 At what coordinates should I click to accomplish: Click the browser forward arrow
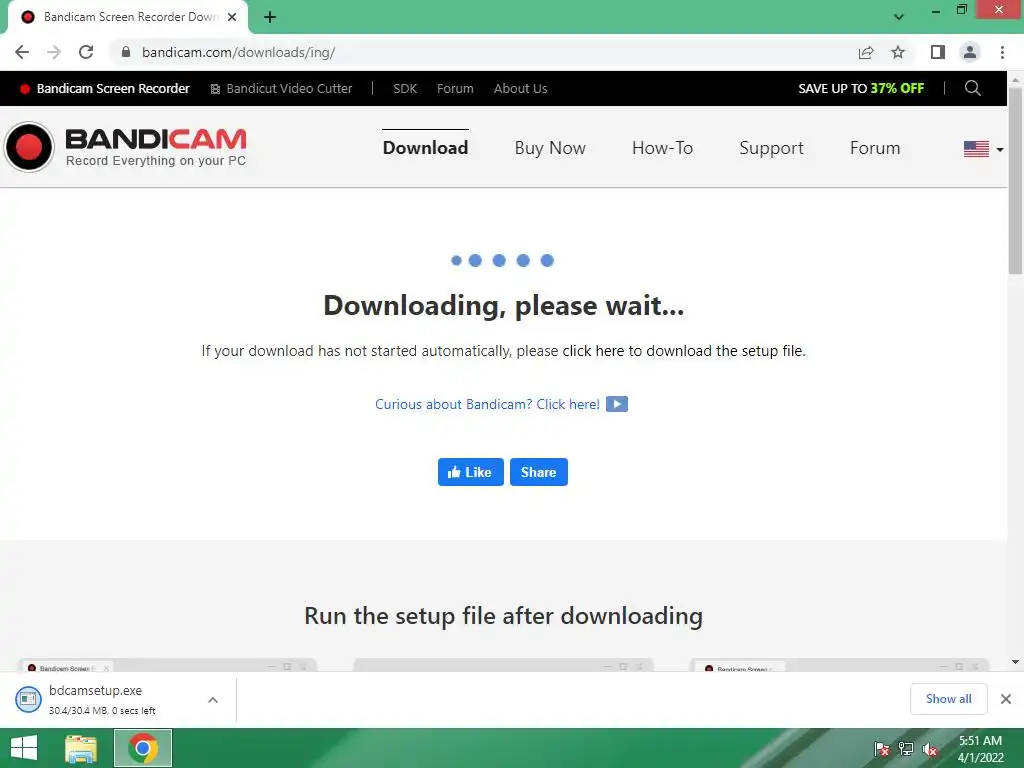click(54, 52)
